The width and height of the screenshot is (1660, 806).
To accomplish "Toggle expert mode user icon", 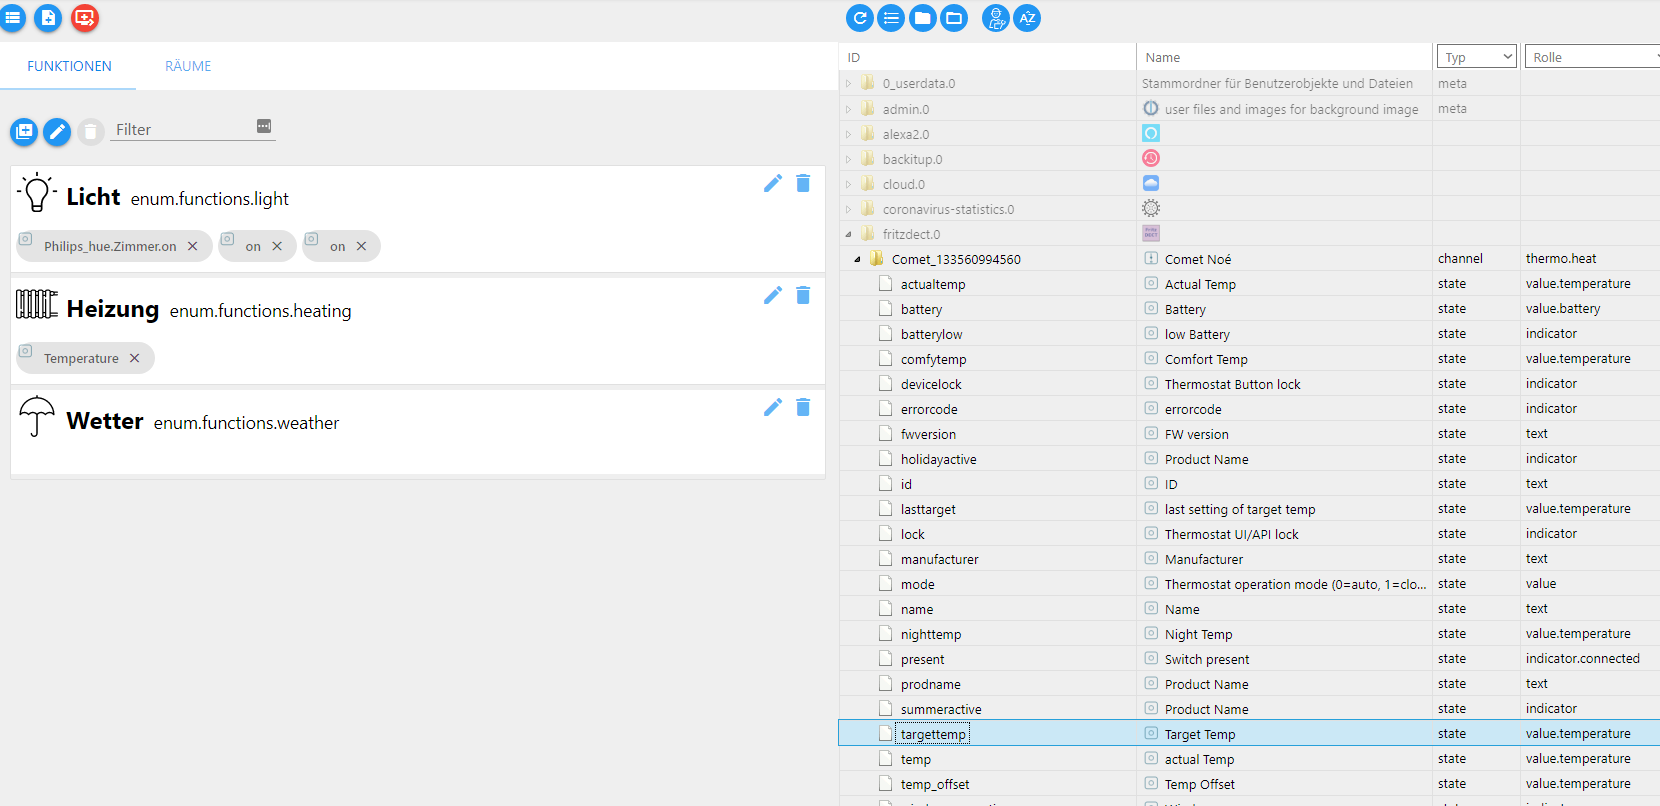I will click(996, 18).
